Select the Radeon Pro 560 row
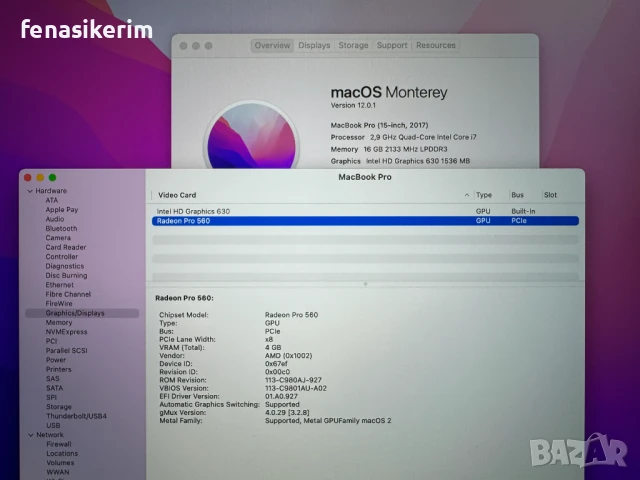This screenshot has height=480, width=640. tap(365, 221)
